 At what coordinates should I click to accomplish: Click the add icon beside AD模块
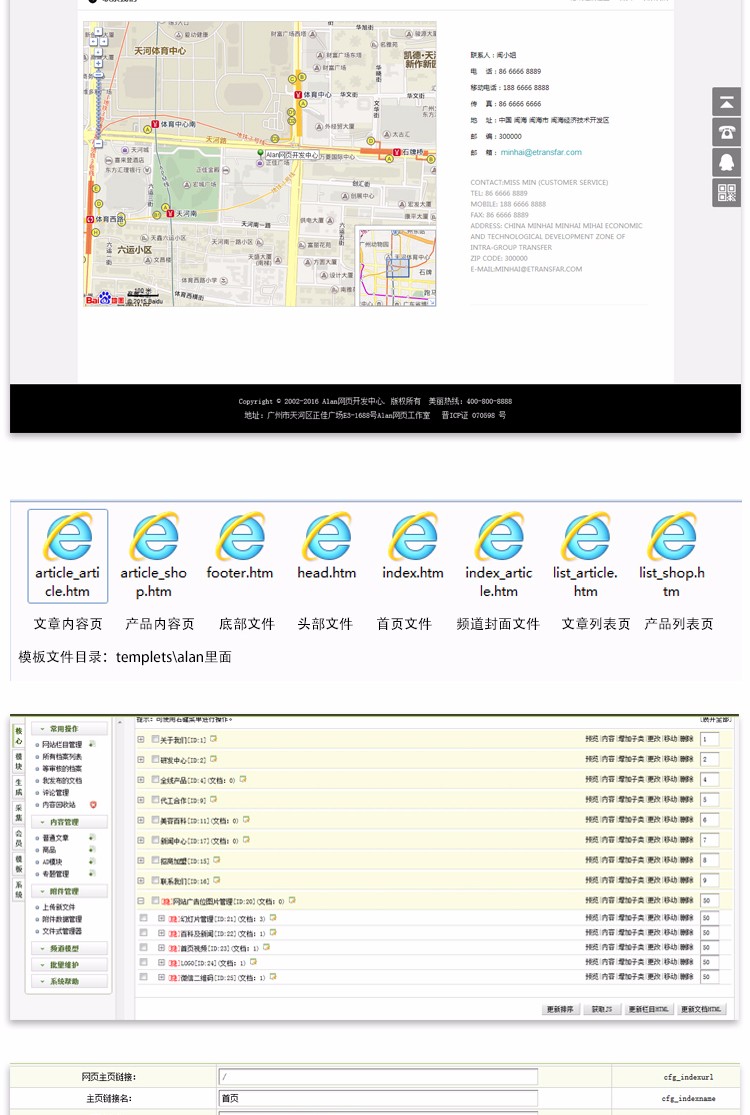(x=92, y=862)
